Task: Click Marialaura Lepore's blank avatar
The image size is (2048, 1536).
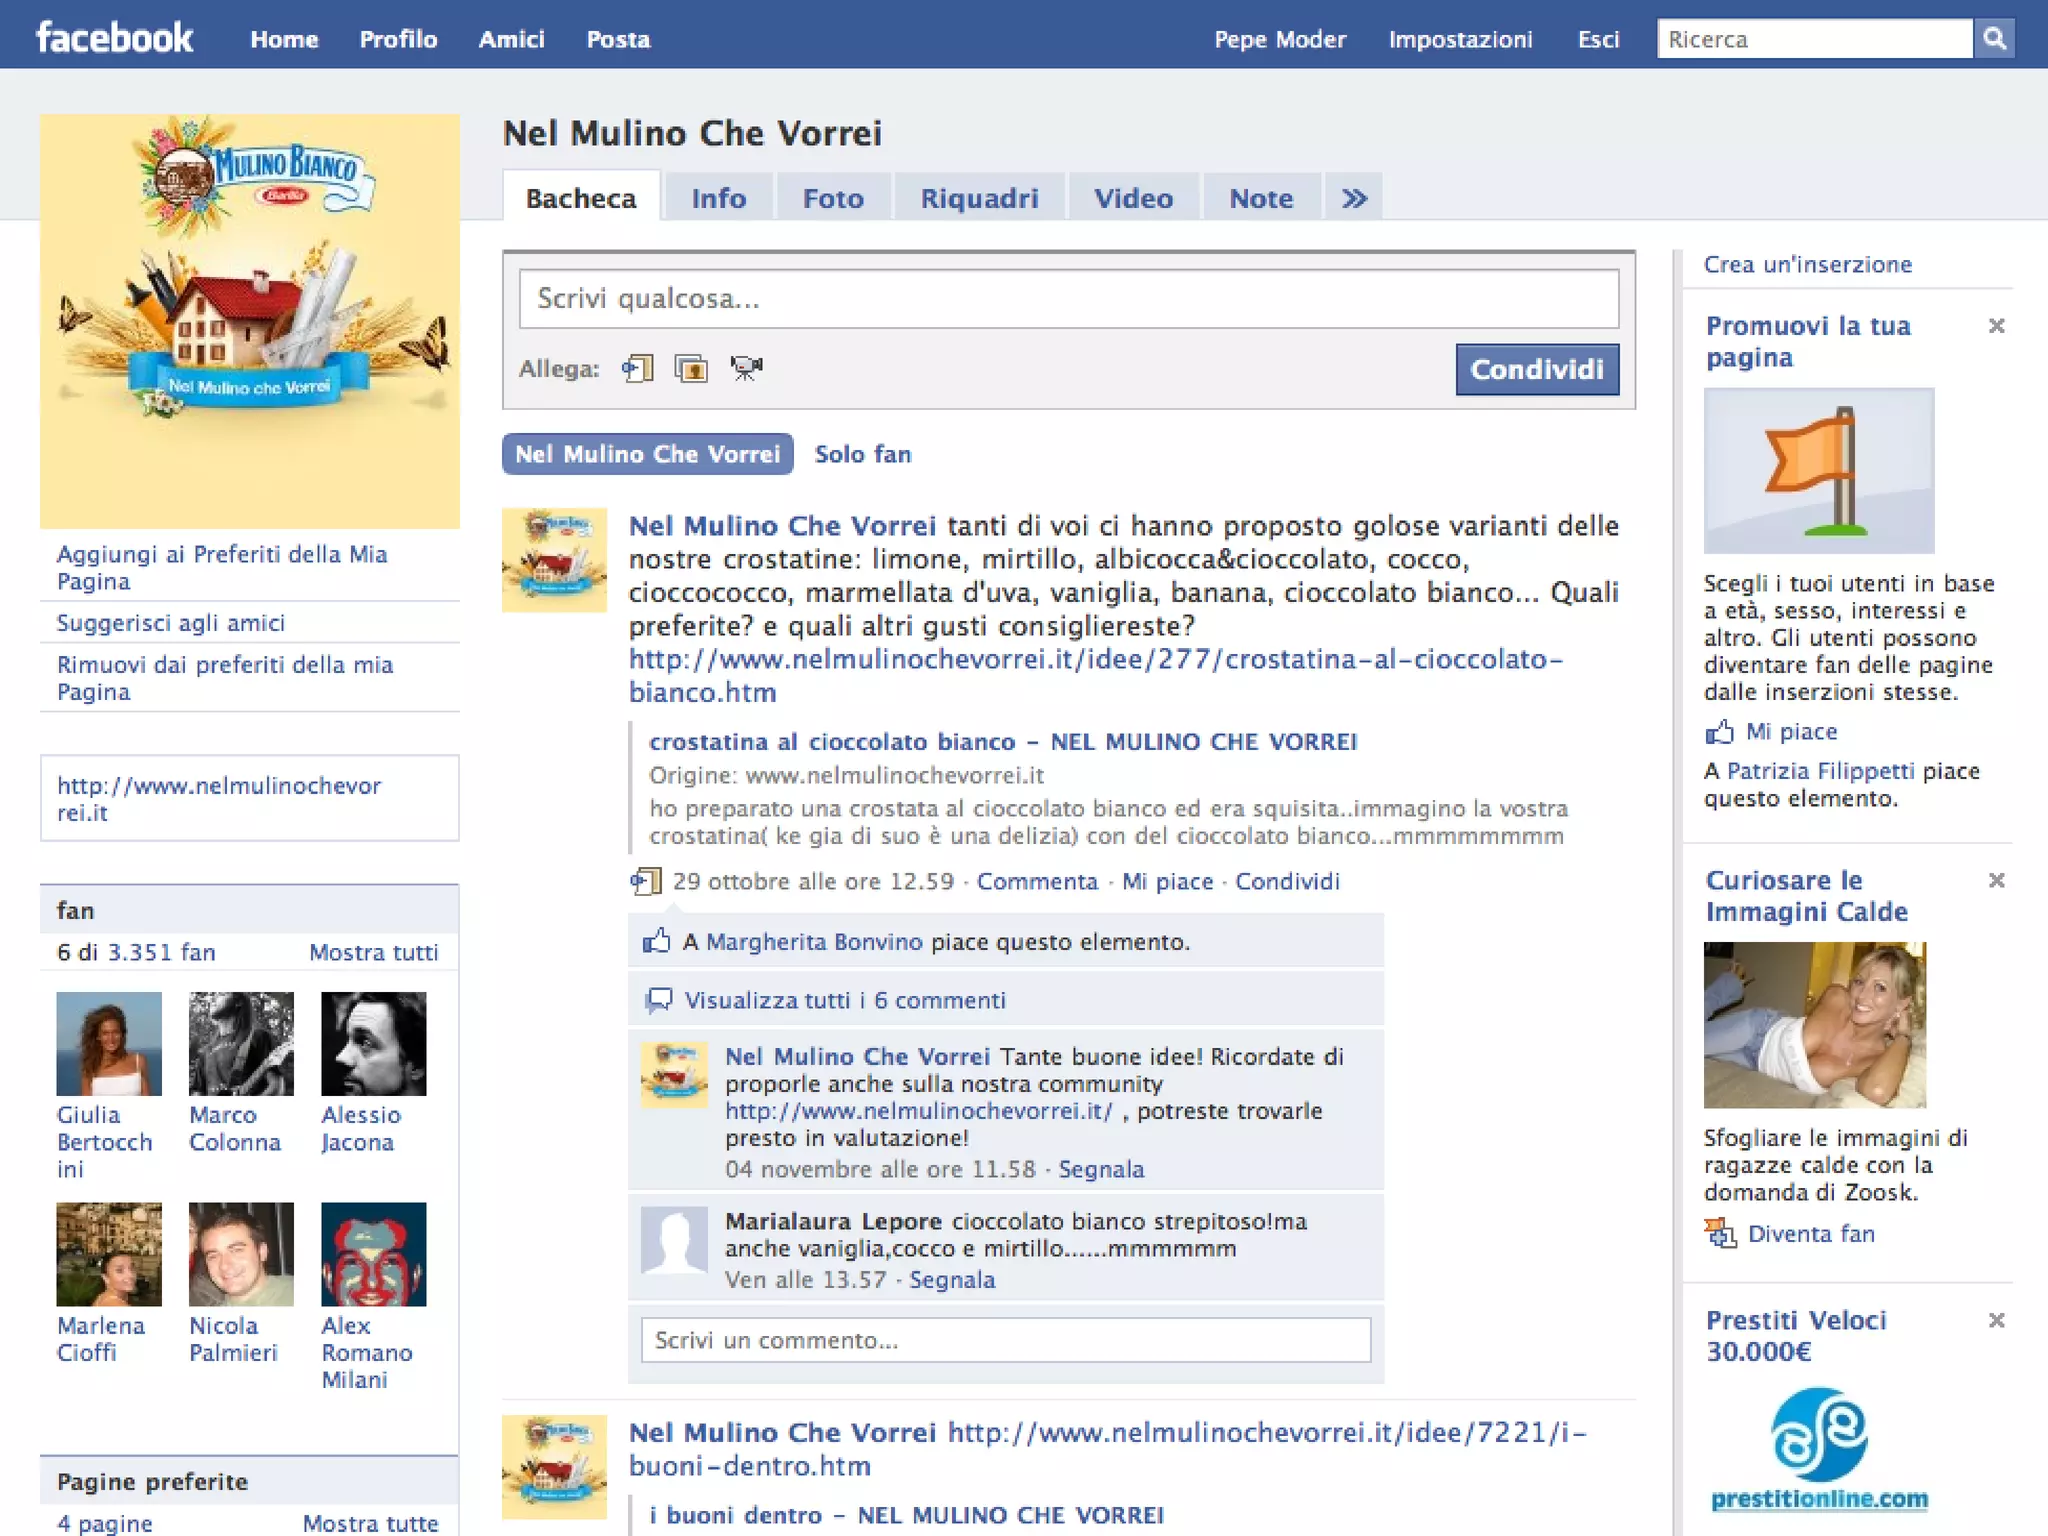Action: point(674,1240)
